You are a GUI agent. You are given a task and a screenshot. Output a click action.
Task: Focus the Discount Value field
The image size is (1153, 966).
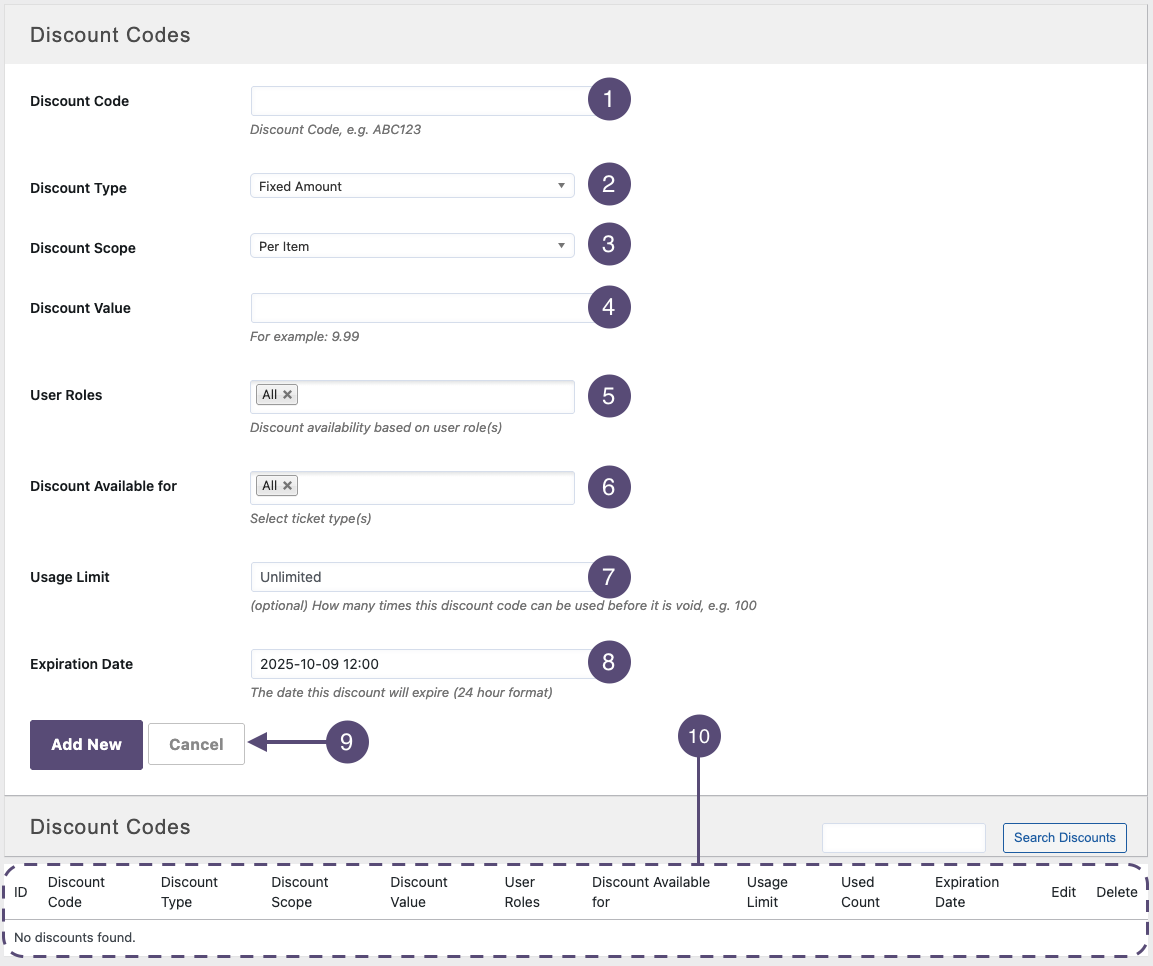pos(418,308)
